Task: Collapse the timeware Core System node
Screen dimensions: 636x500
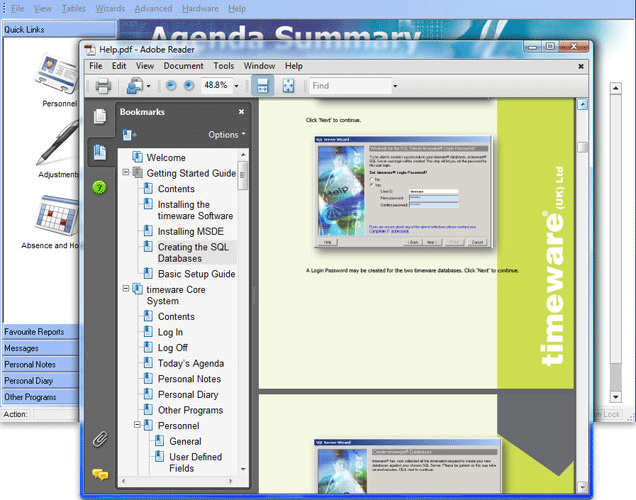Action: [x=126, y=289]
